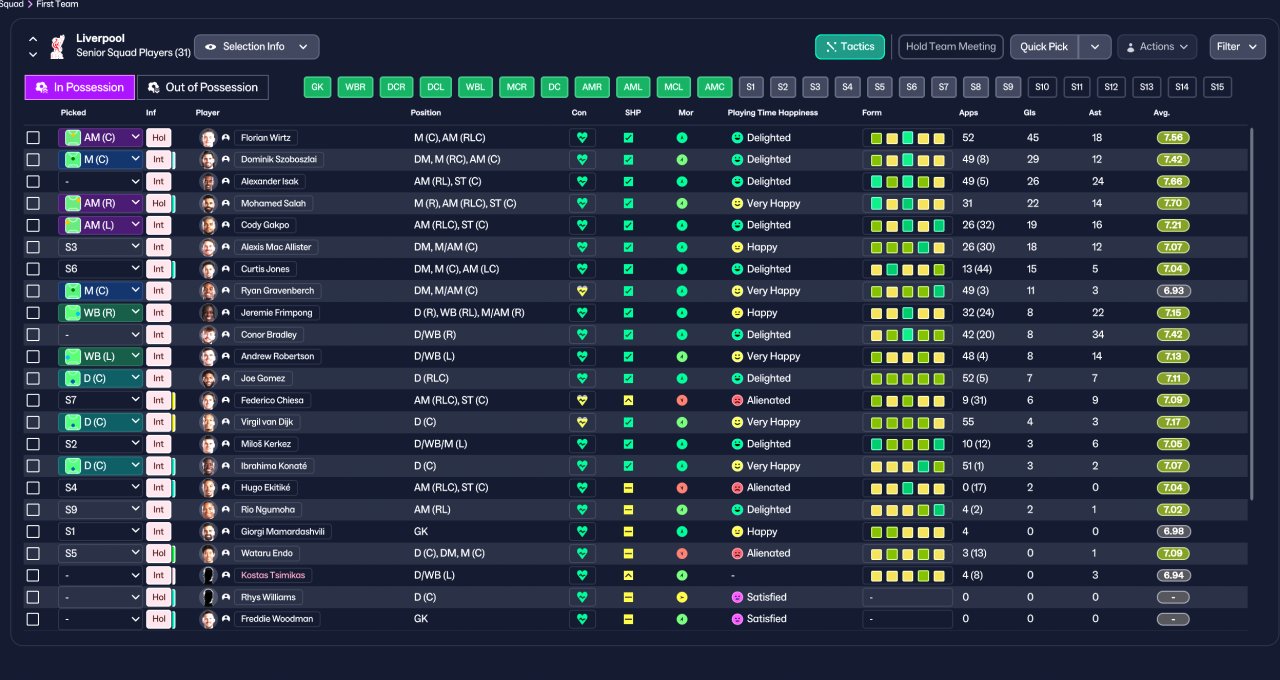Tick the checkbox for Virgil van Dijk
Image resolution: width=1280 pixels, height=680 pixels.
point(33,422)
